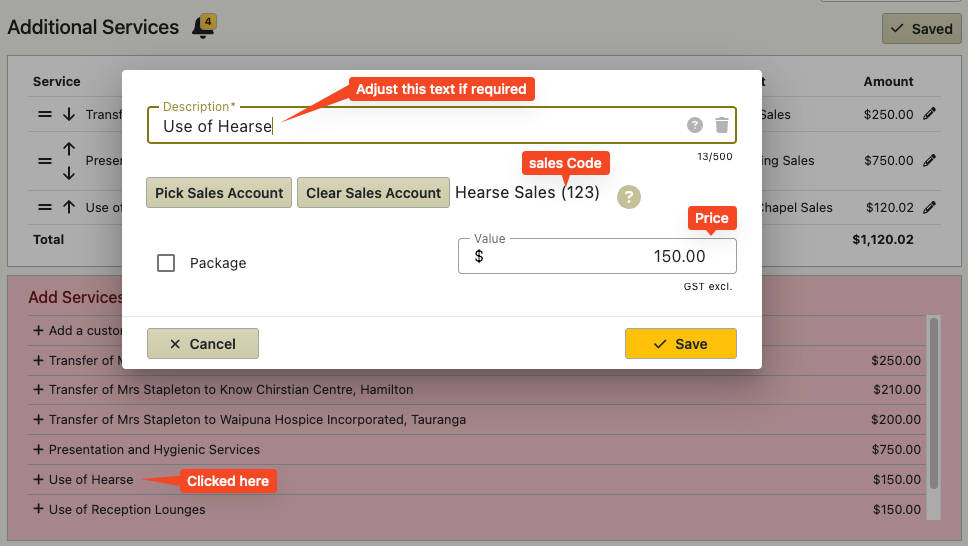This screenshot has height=546, width=968.
Task: Grab the drag handle of first service row
Action: (x=45, y=114)
